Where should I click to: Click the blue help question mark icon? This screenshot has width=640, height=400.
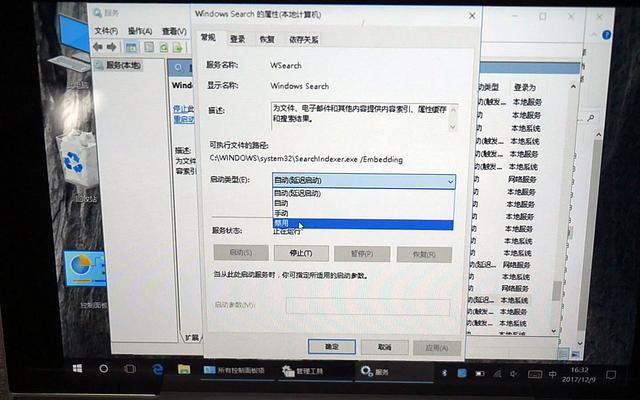(606, 35)
